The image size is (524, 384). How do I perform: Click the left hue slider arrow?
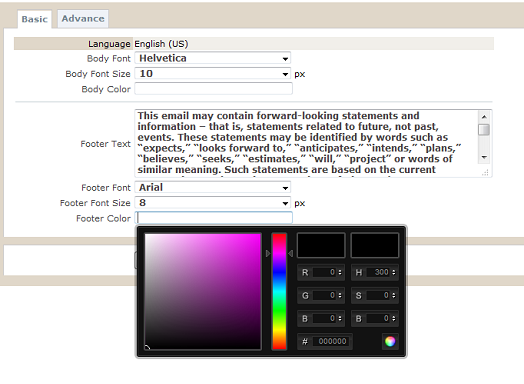[x=268, y=254]
